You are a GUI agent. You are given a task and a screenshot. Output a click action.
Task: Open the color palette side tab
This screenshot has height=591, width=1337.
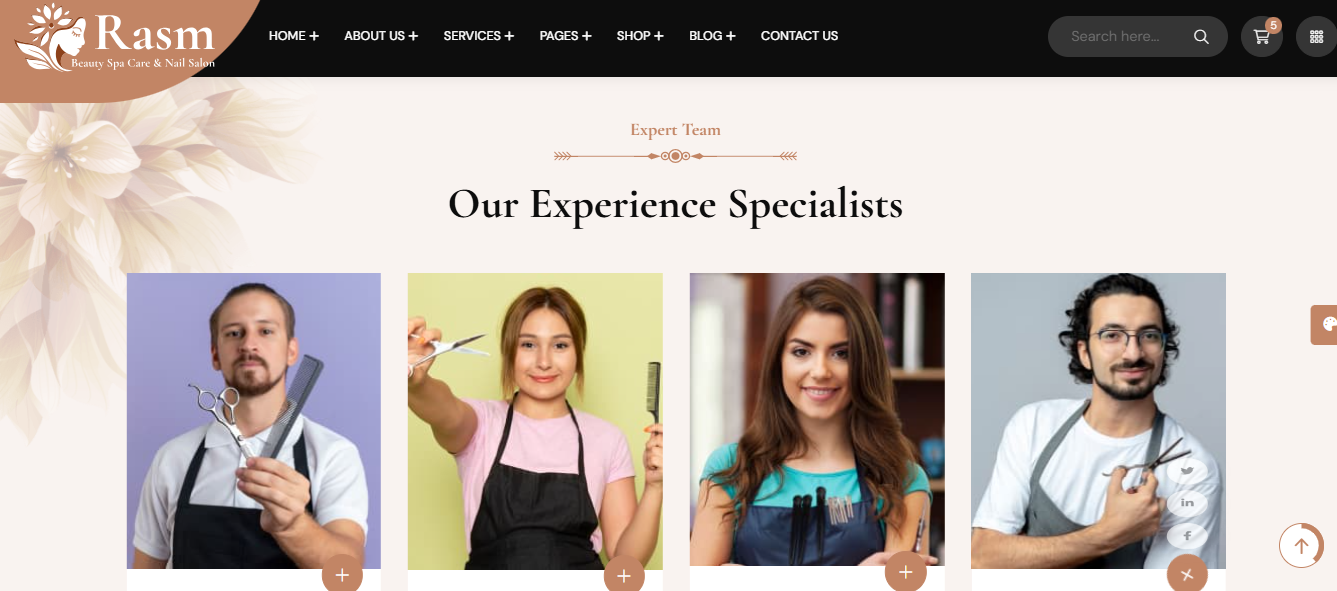coord(1324,324)
